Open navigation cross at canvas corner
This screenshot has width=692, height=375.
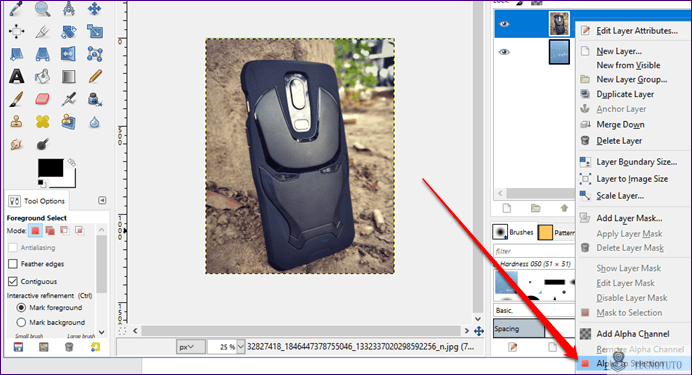pos(479,331)
